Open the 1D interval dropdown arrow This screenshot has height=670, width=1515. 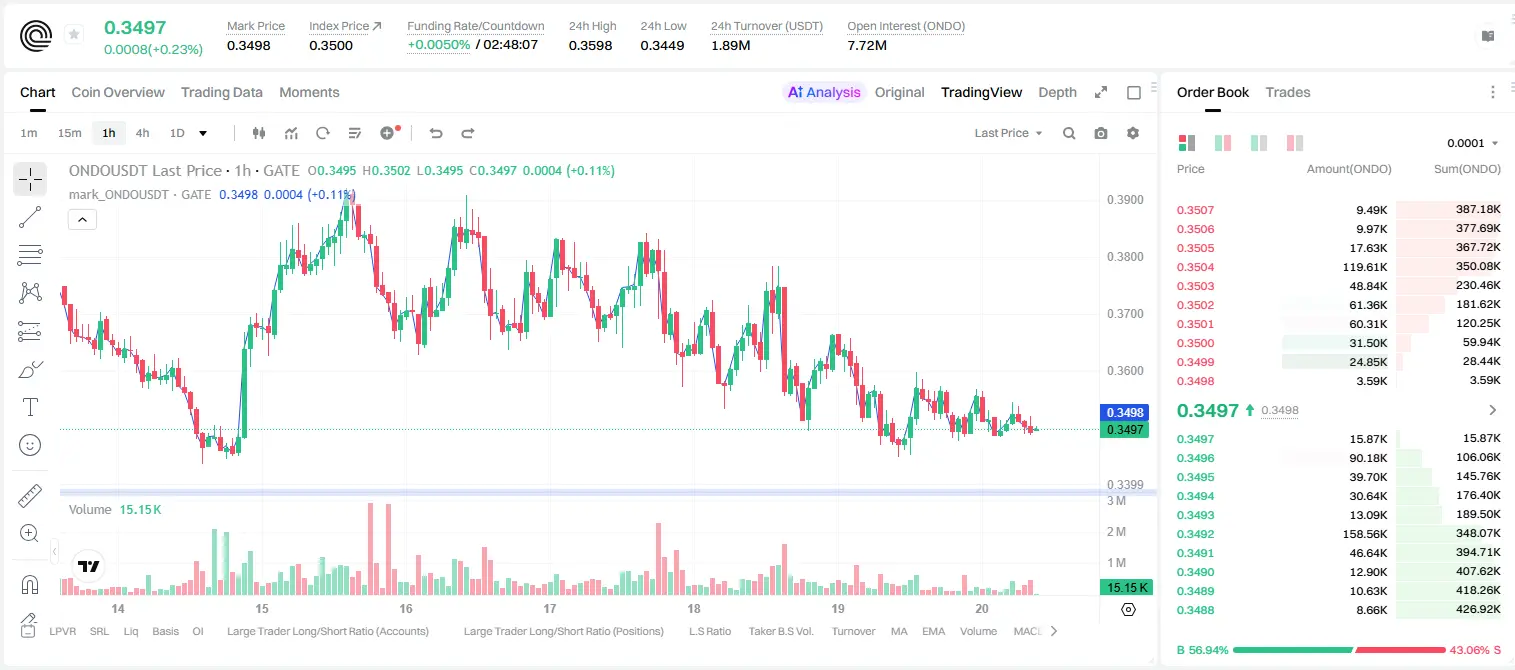coord(203,133)
